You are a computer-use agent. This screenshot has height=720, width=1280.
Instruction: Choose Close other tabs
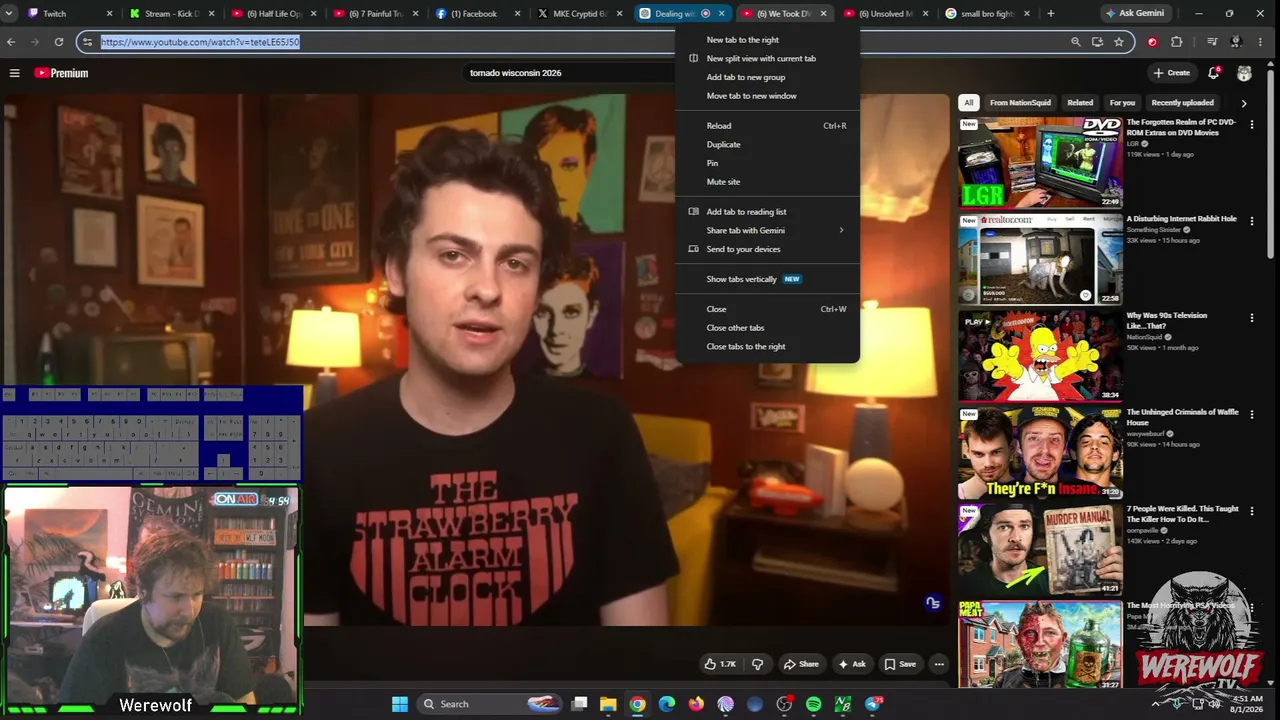coord(768,328)
